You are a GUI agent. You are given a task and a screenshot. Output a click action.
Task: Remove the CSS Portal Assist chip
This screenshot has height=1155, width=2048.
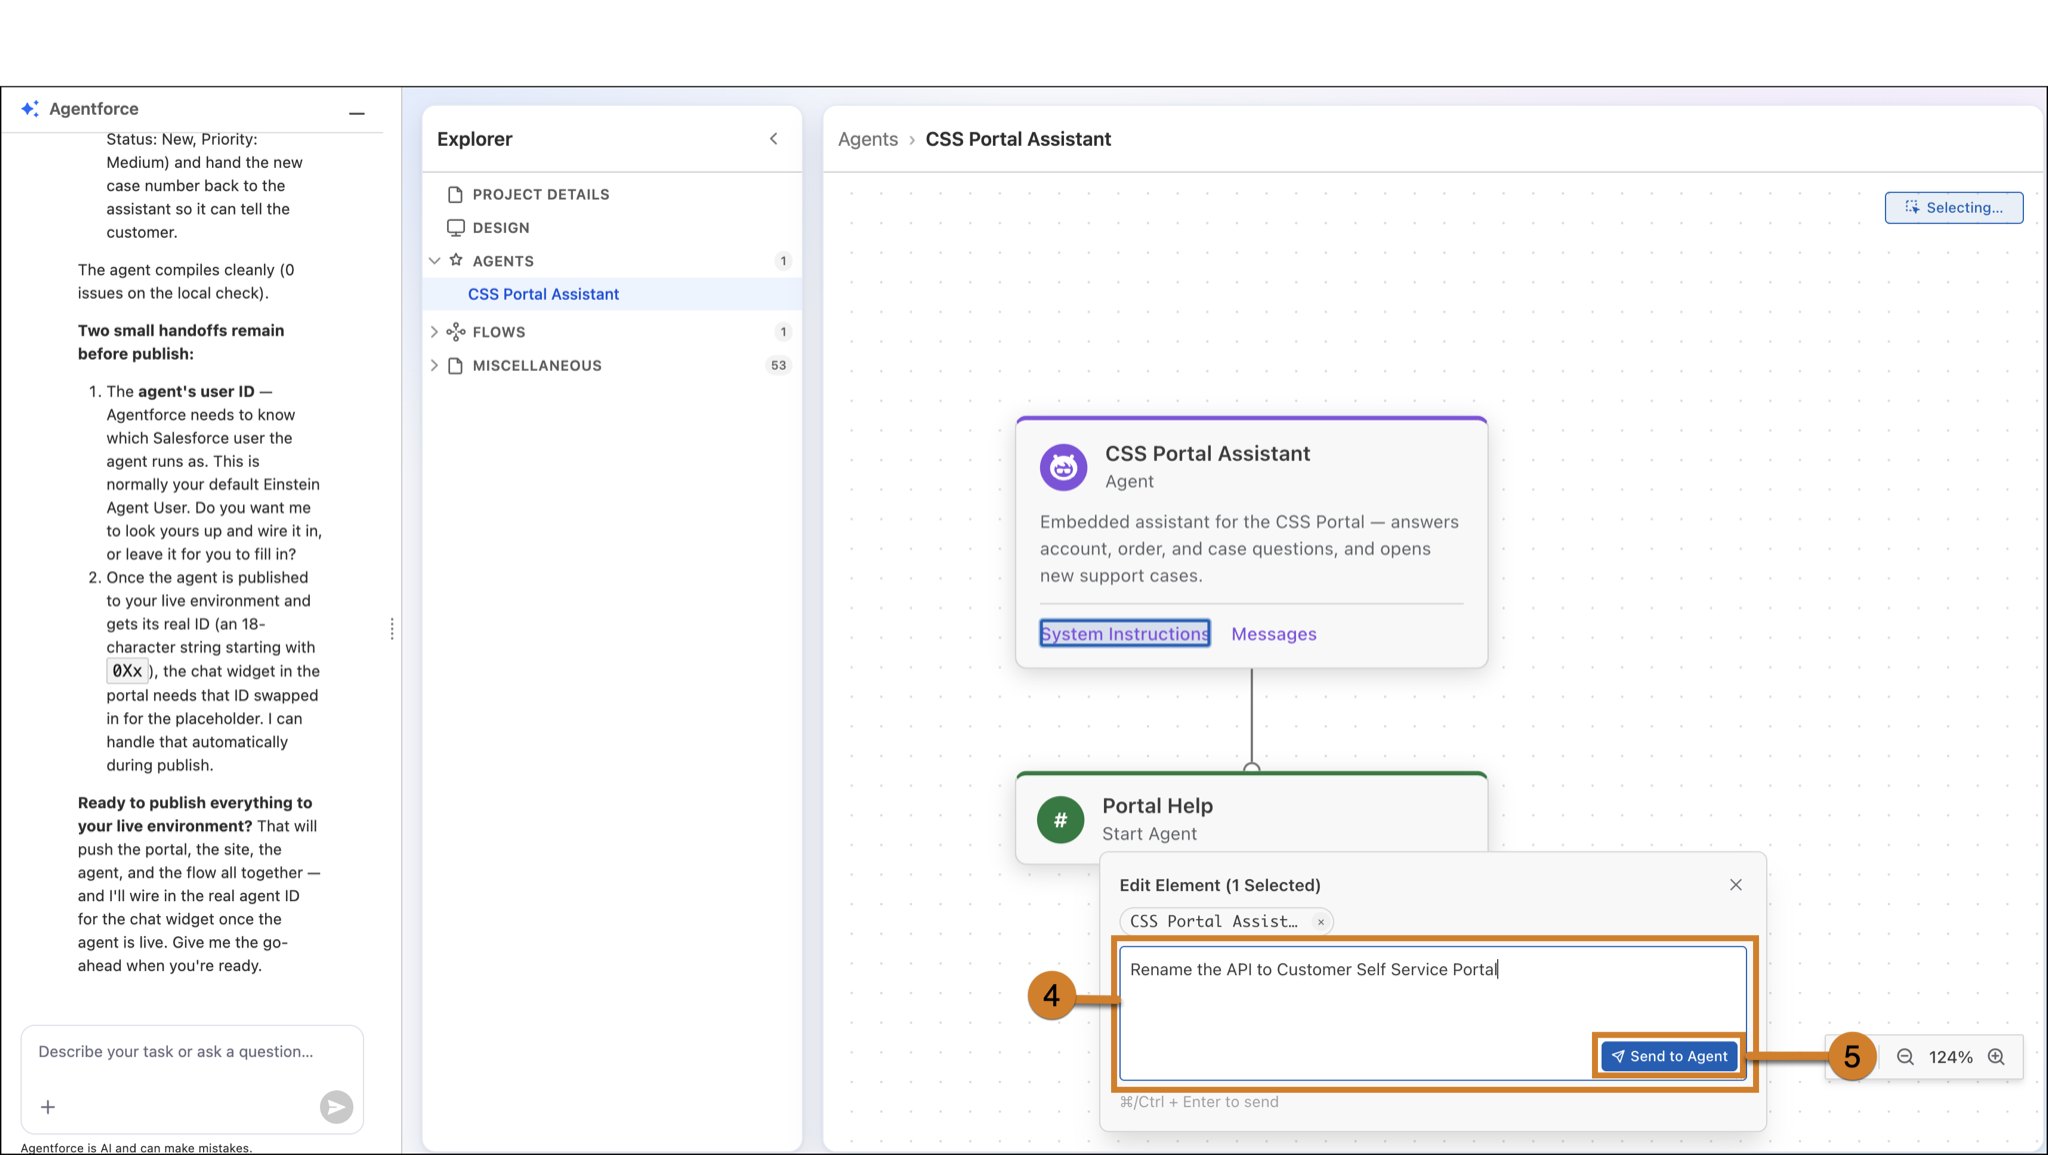coord(1321,922)
